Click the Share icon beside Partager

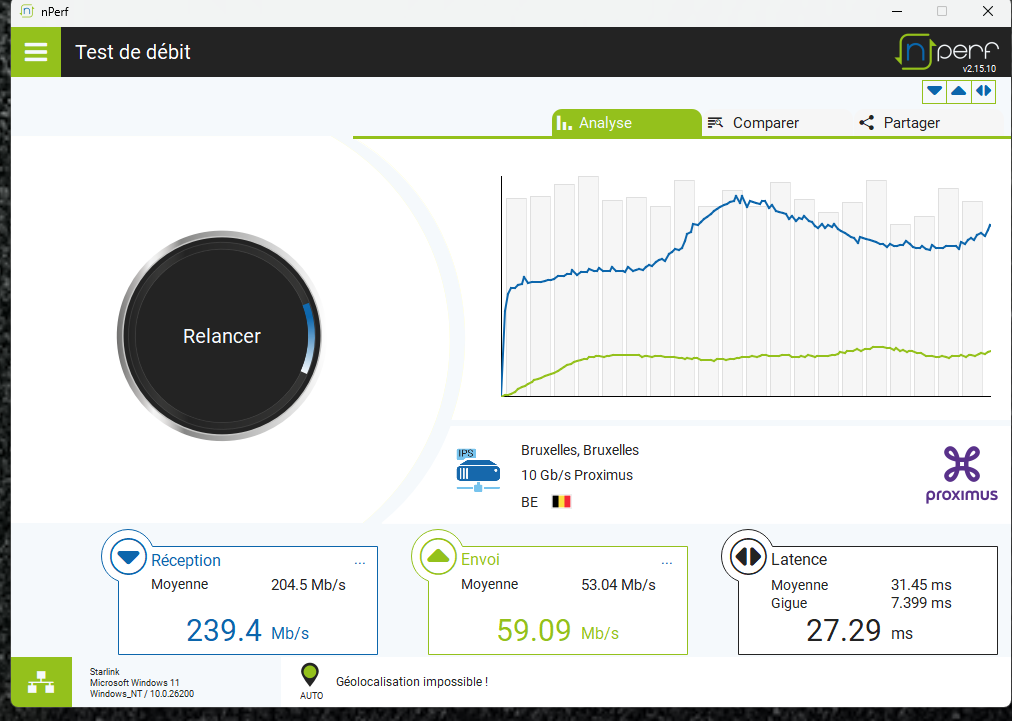[867, 123]
